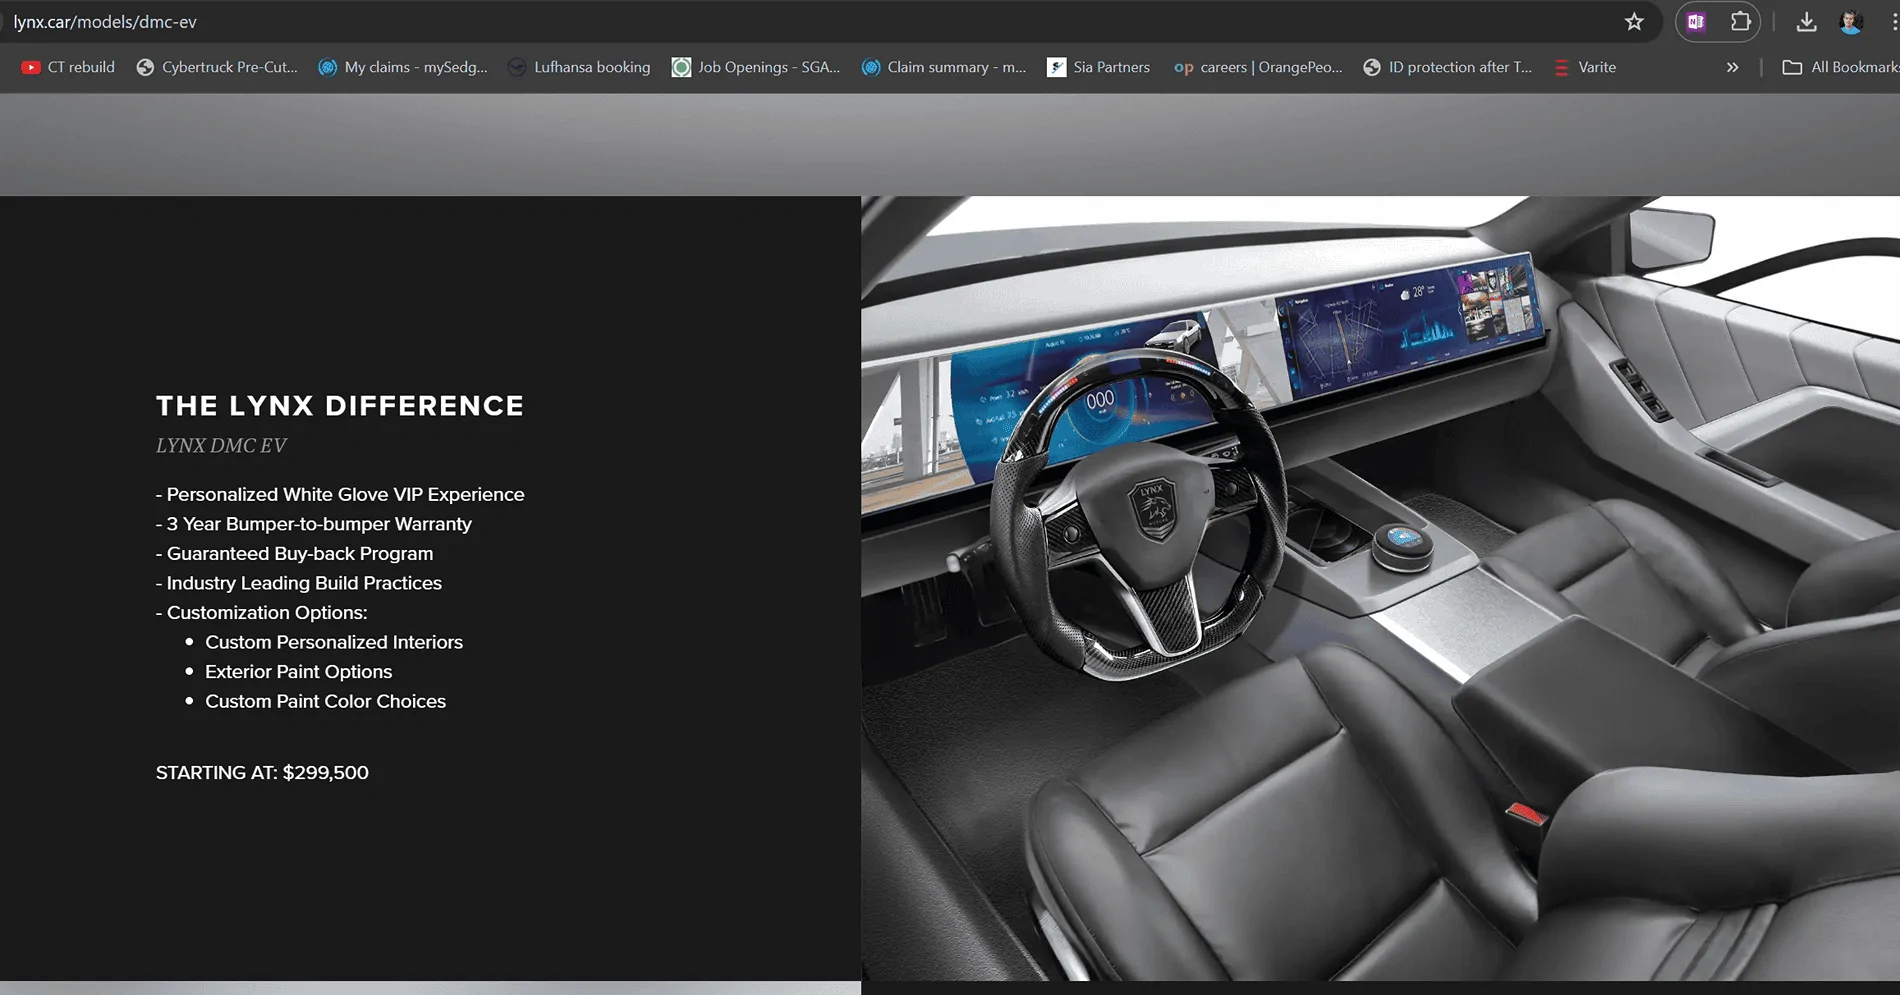
Task: Click the Claim summary favicon
Action: pyautogui.click(x=871, y=67)
